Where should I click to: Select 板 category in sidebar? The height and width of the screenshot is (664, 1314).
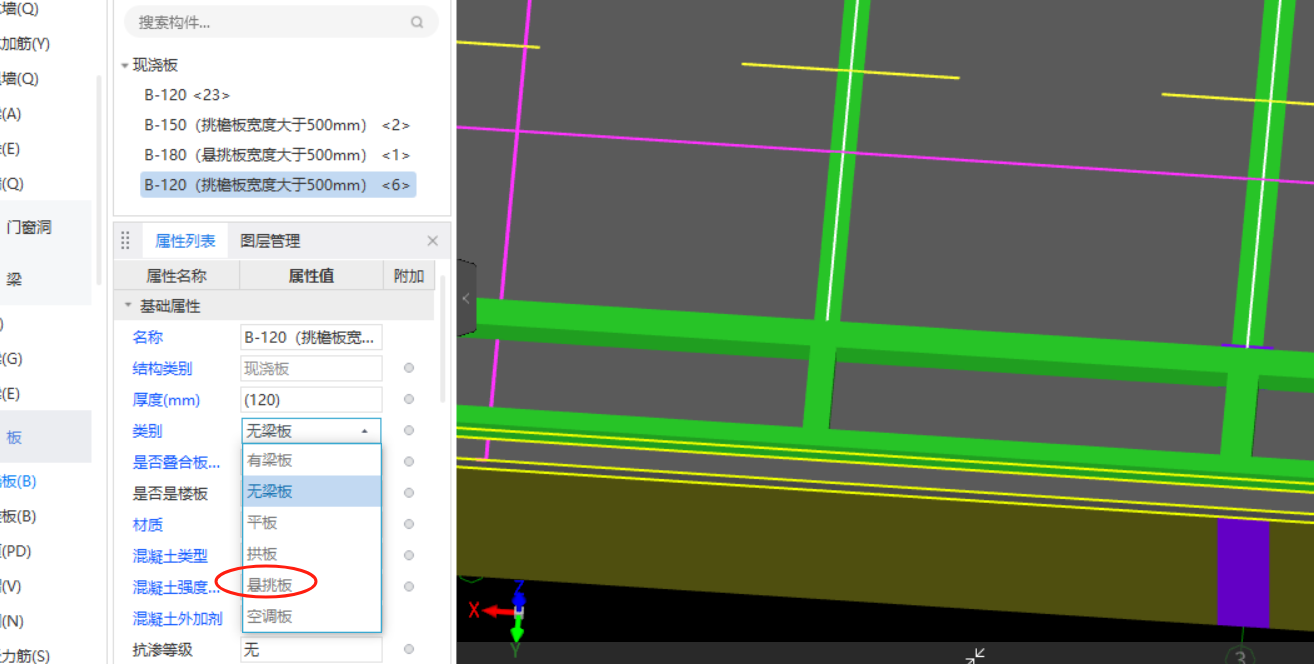point(14,437)
